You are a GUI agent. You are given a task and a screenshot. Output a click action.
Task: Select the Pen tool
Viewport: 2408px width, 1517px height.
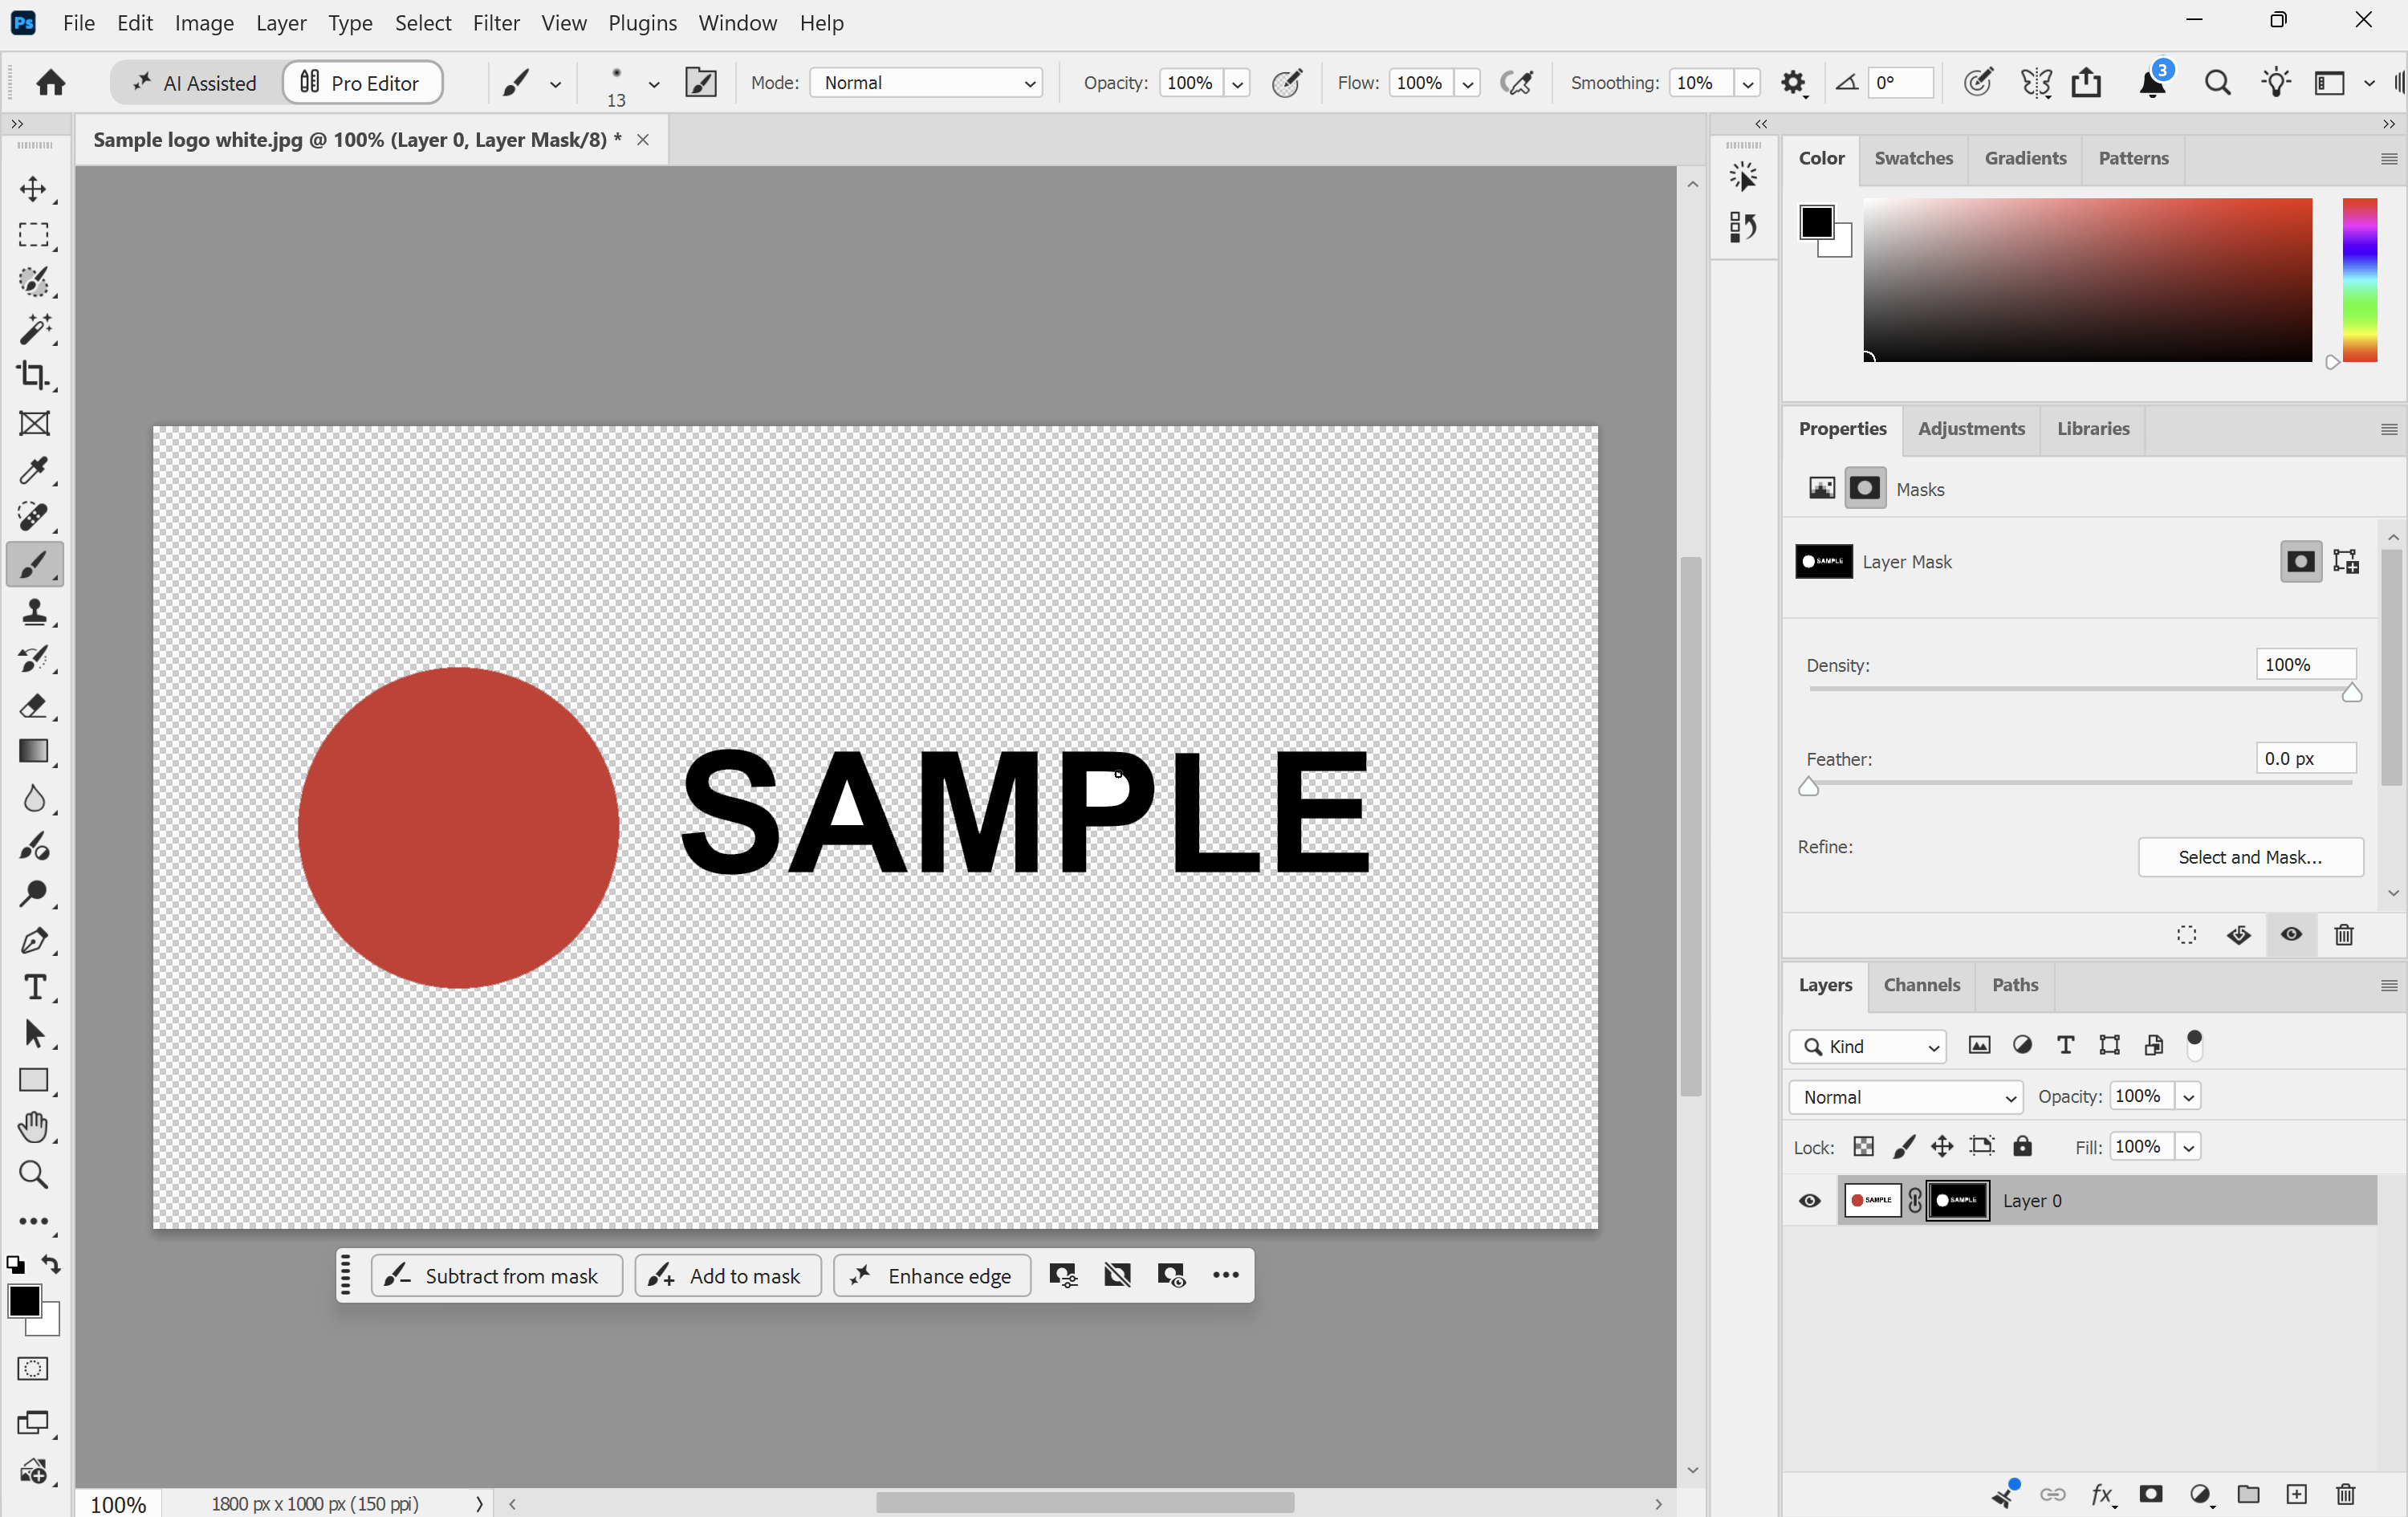coord(33,940)
